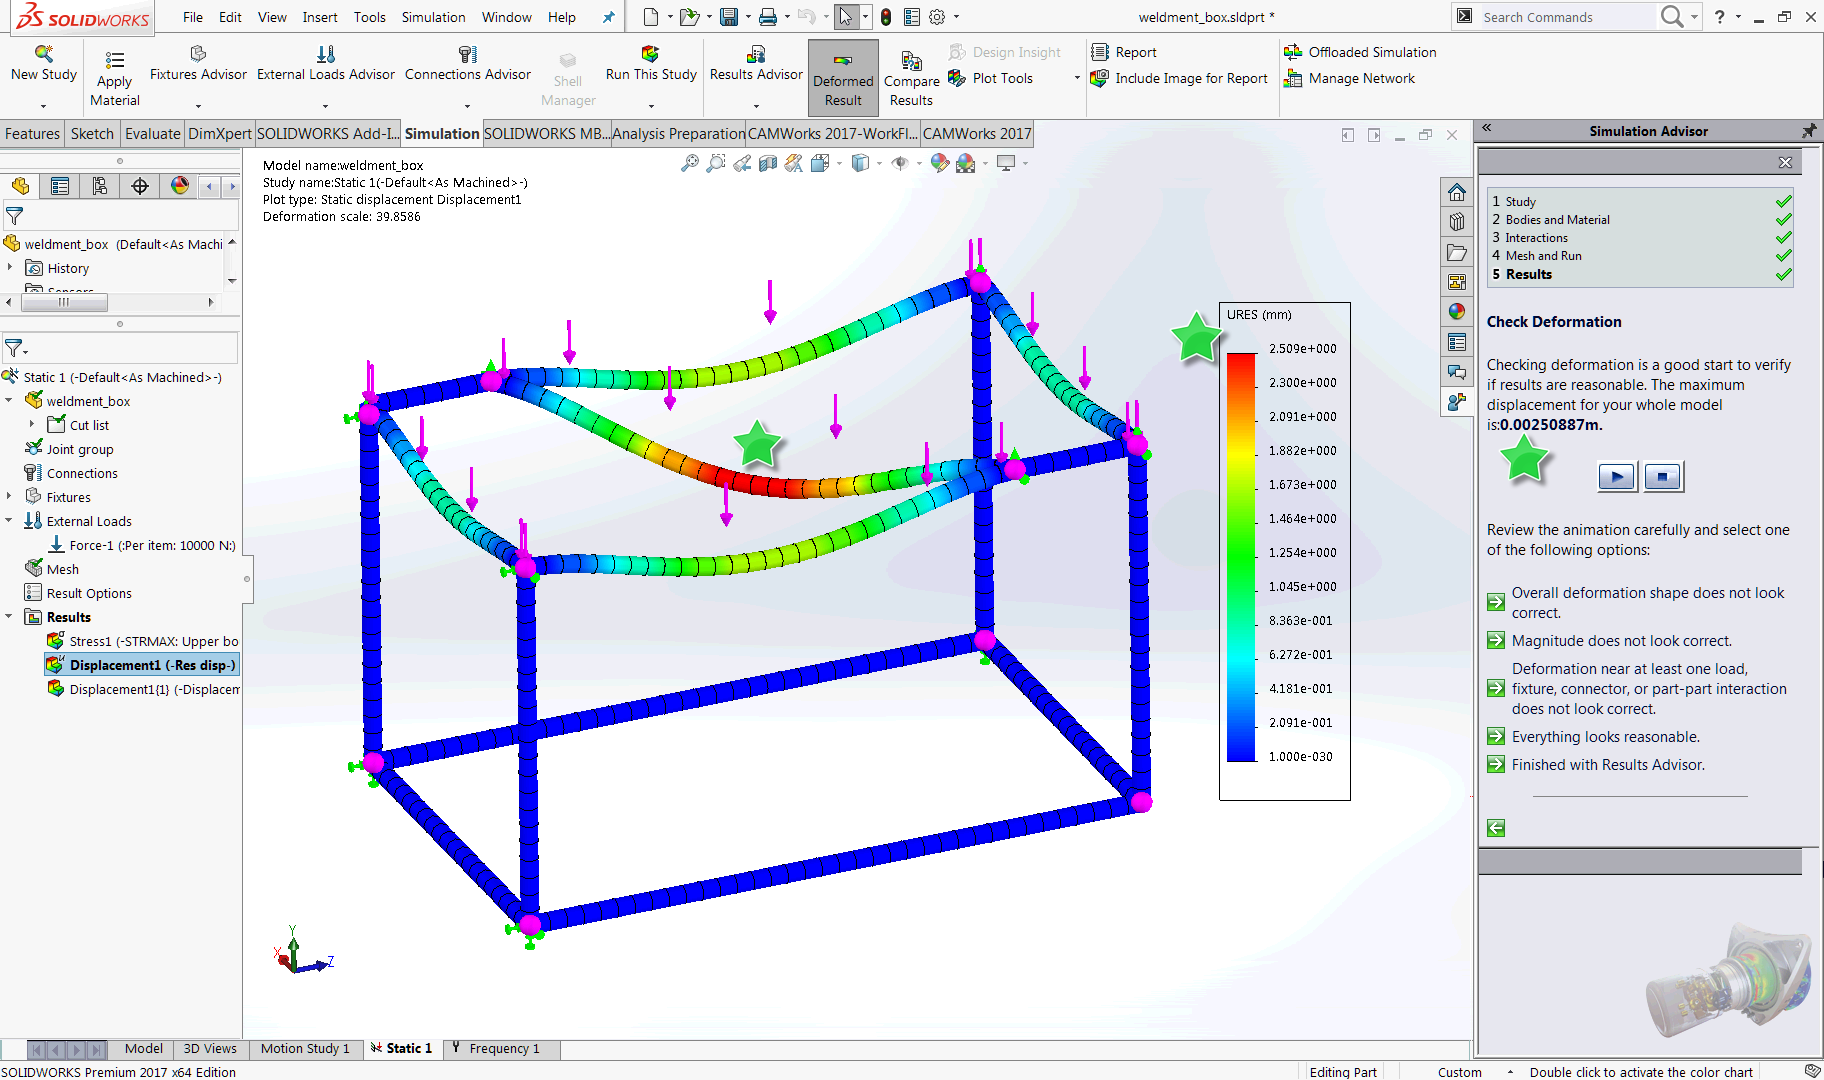Collapse the External Loads tree node
Image resolution: width=1824 pixels, height=1080 pixels.
click(x=9, y=521)
